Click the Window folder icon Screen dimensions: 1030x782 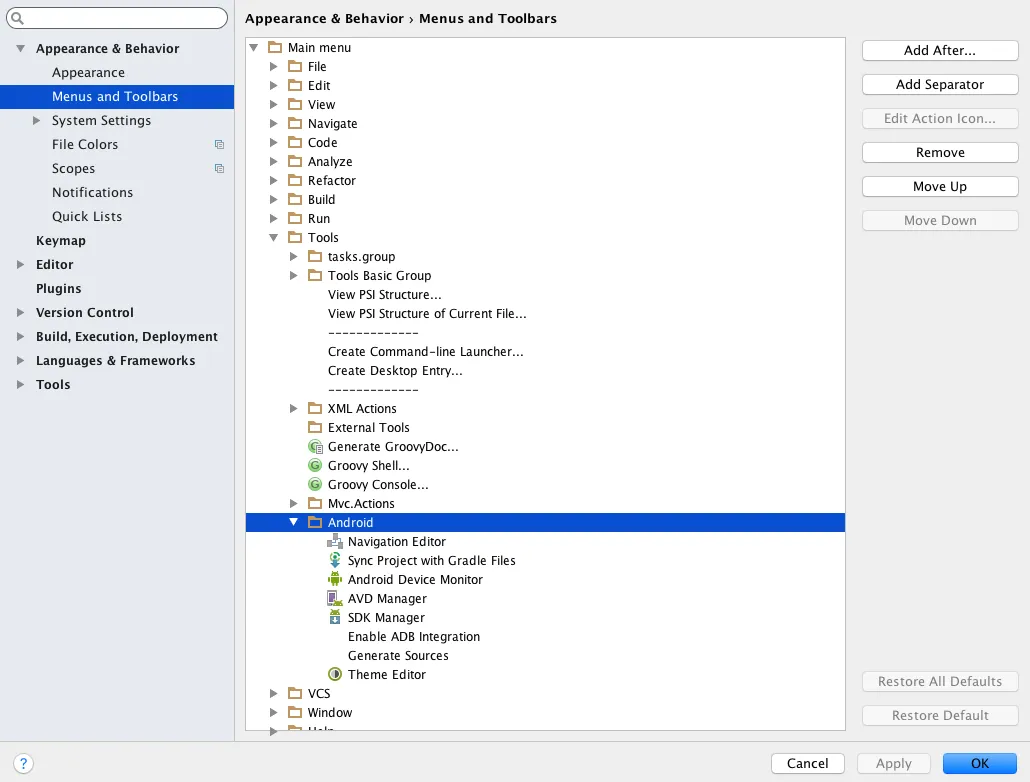tap(296, 712)
